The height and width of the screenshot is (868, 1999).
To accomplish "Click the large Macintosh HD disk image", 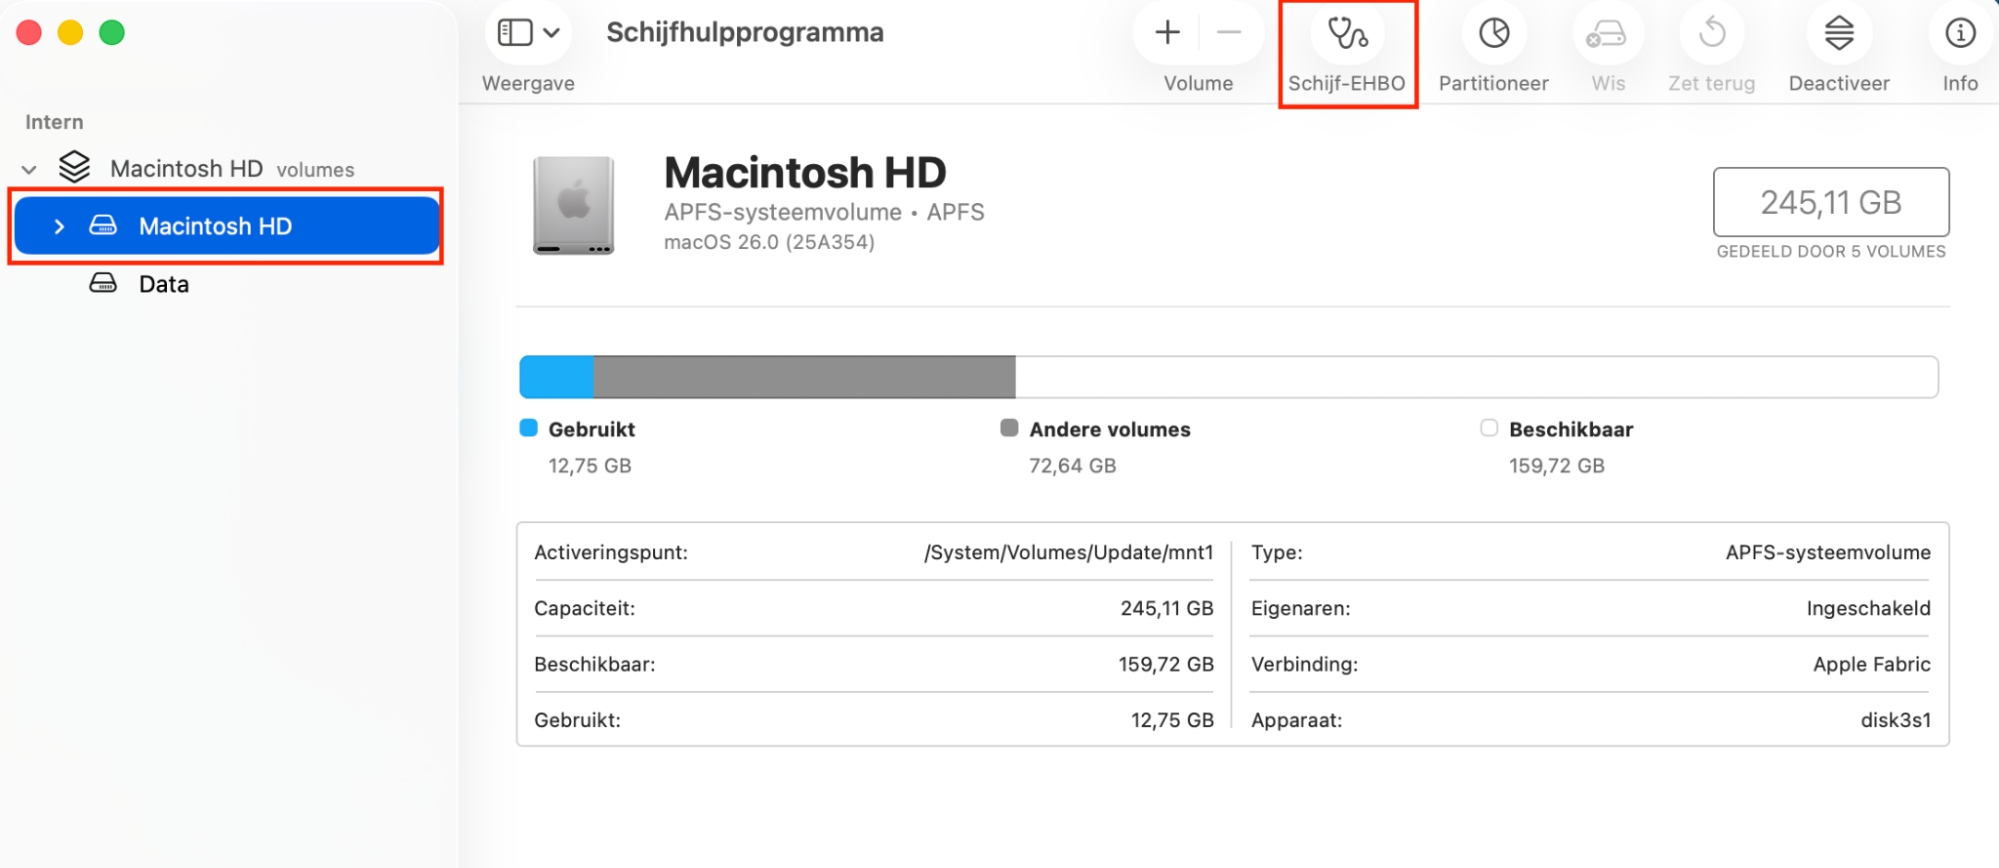I will click(x=573, y=205).
